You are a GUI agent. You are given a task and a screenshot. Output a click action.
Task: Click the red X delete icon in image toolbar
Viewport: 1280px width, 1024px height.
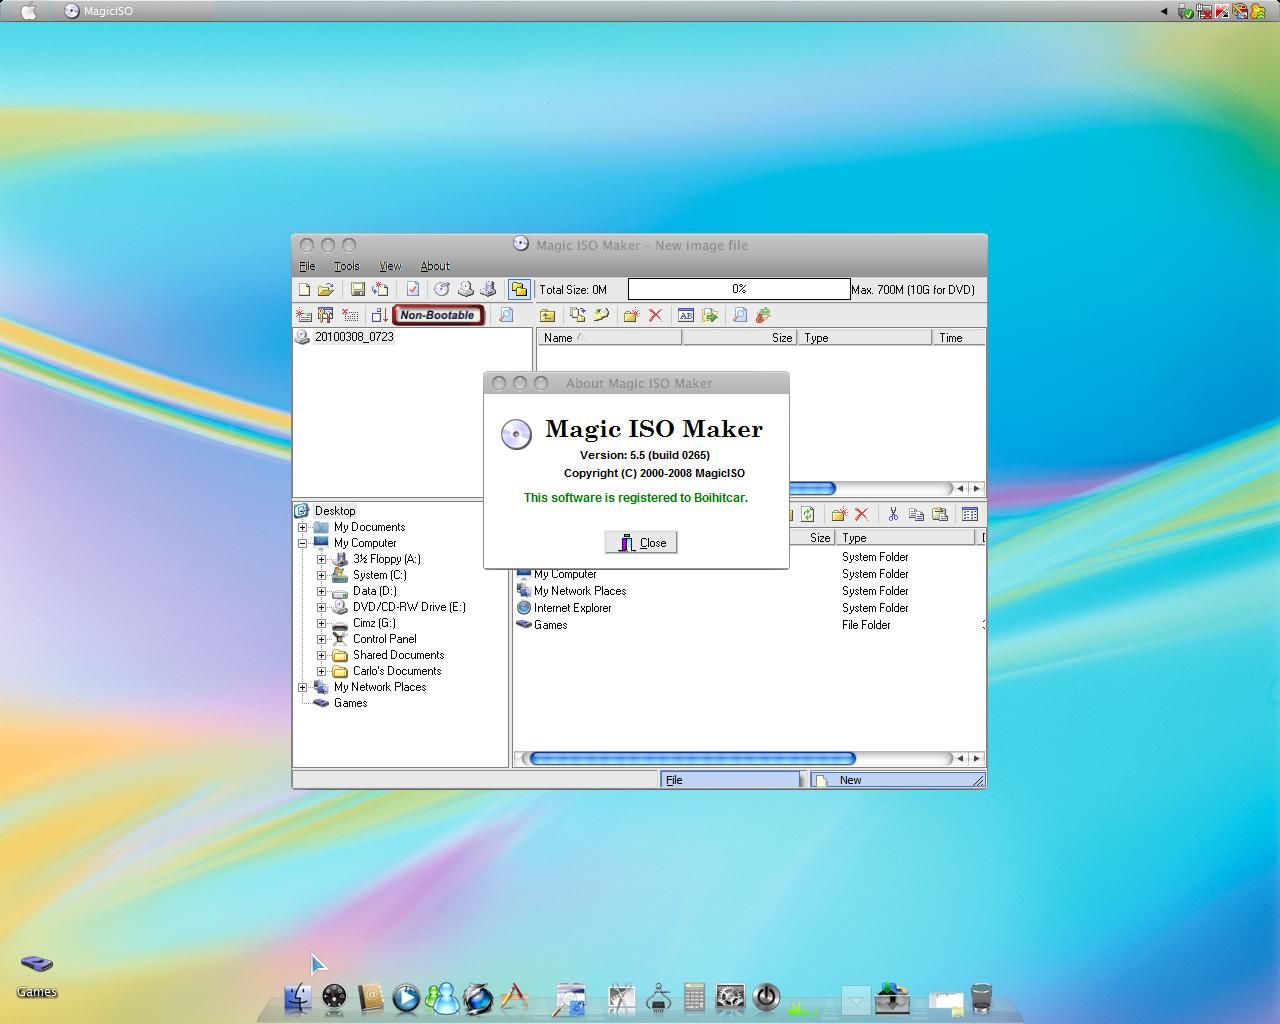click(655, 315)
